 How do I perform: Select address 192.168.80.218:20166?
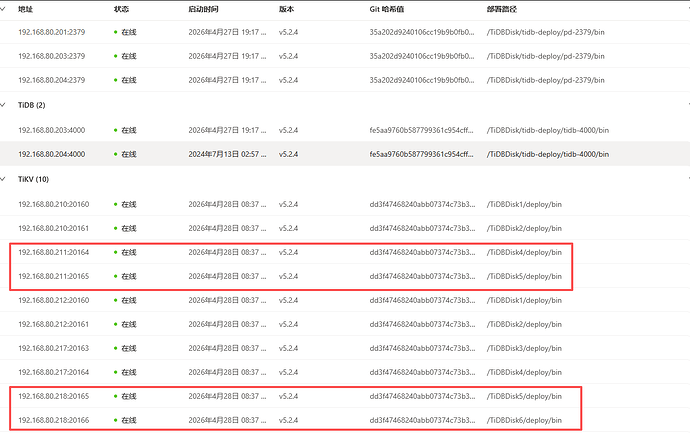(53, 420)
